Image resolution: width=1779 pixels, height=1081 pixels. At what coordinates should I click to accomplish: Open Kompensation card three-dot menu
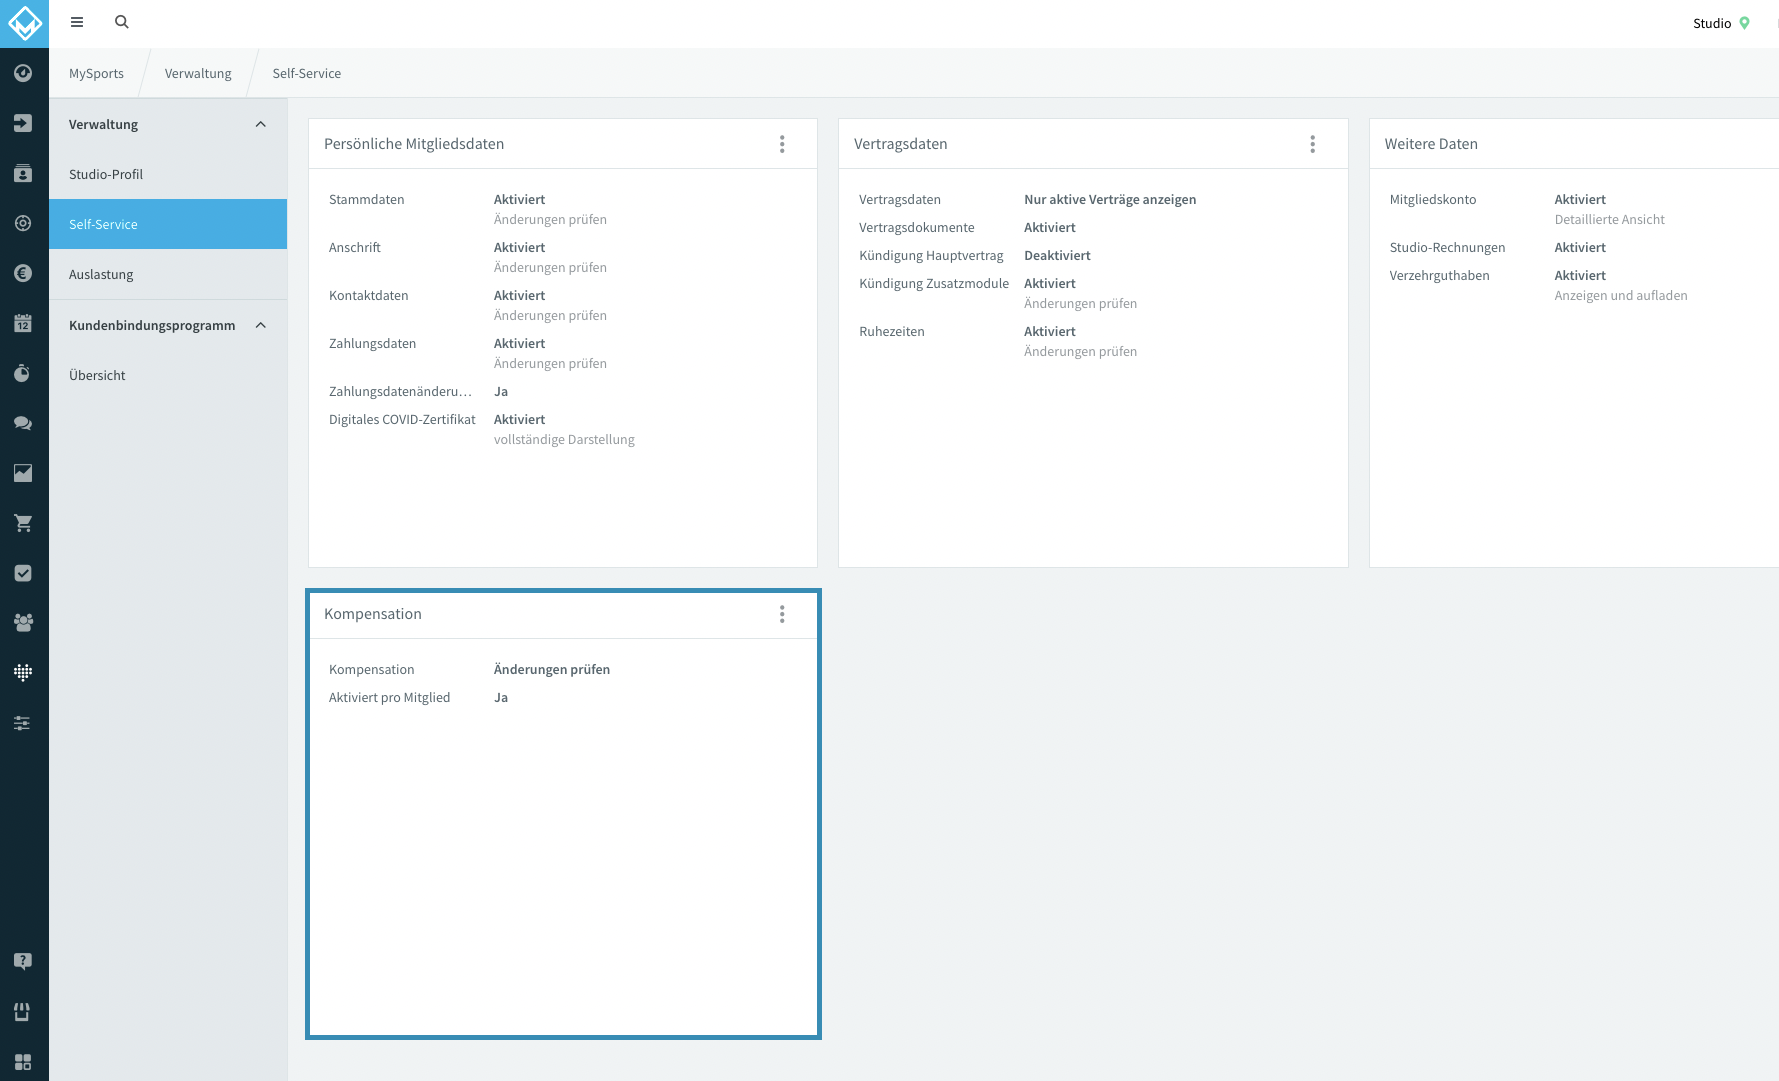tap(782, 614)
